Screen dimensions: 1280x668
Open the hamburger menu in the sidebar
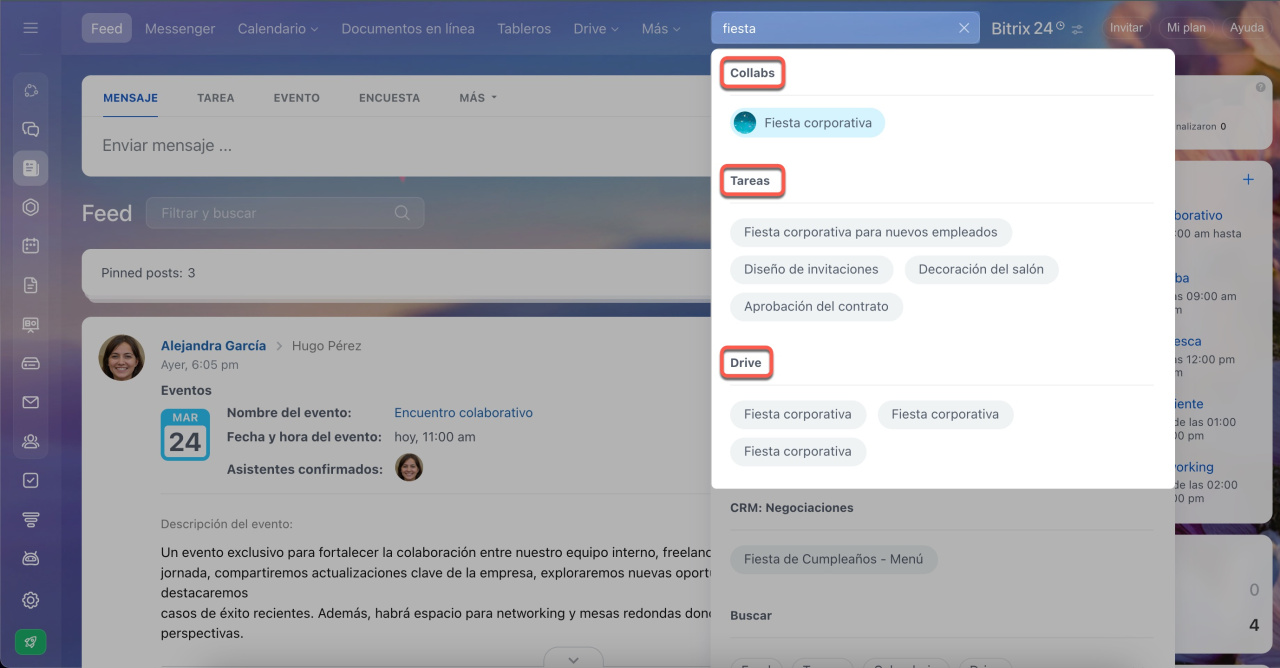(x=31, y=28)
